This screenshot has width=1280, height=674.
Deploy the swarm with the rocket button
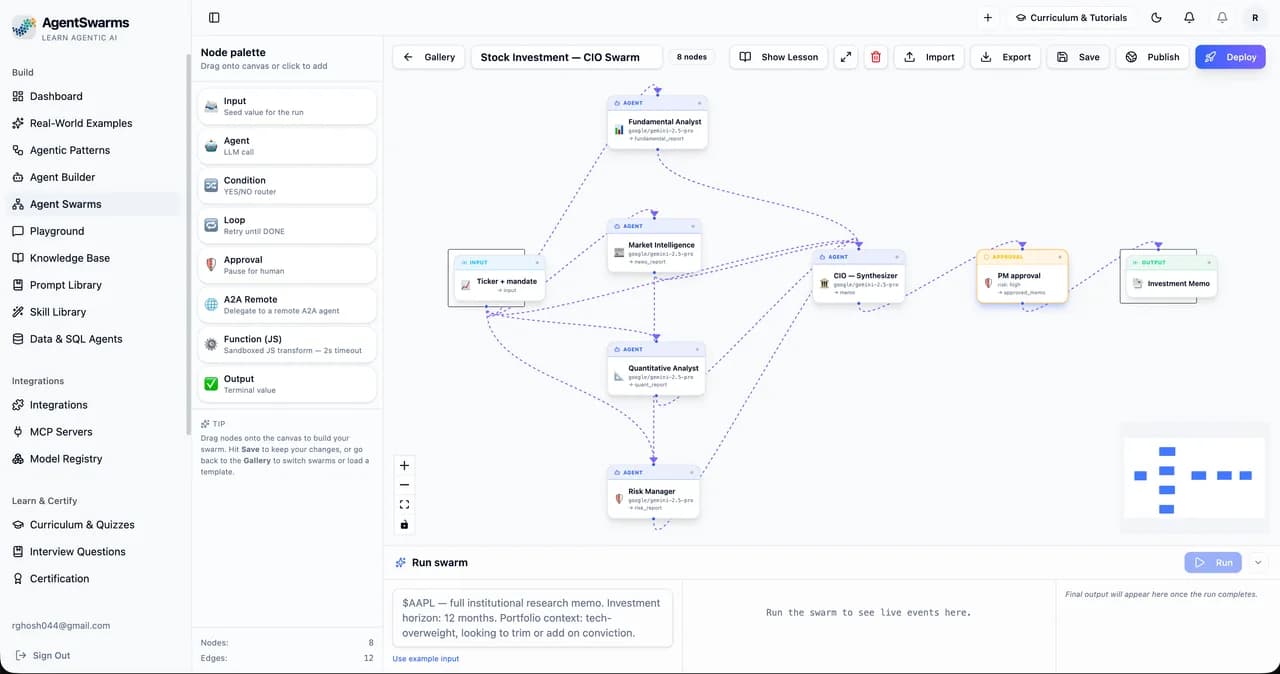tap(1230, 57)
